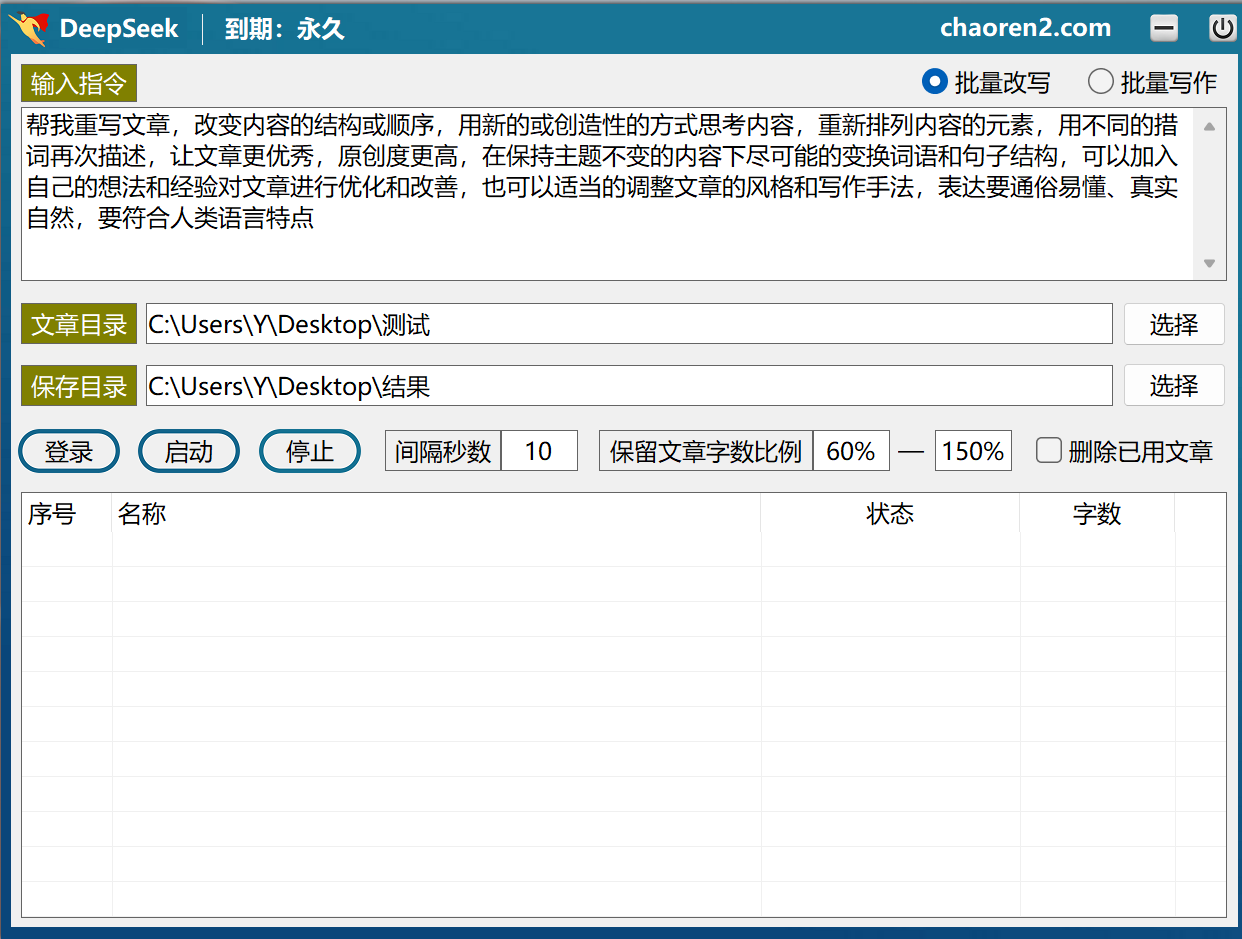1242x939 pixels.
Task: Click the instruction box scroll down arrow
Action: tap(1209, 264)
